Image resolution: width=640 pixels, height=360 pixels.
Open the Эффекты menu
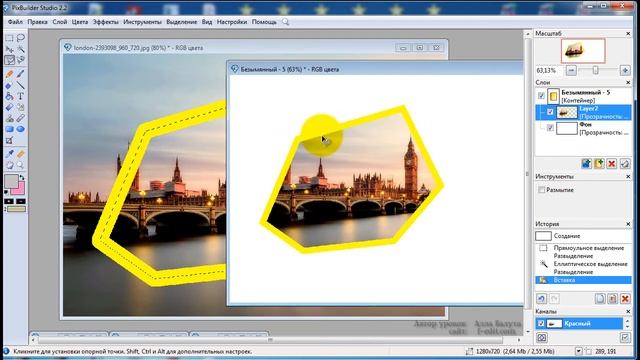[x=106, y=22]
